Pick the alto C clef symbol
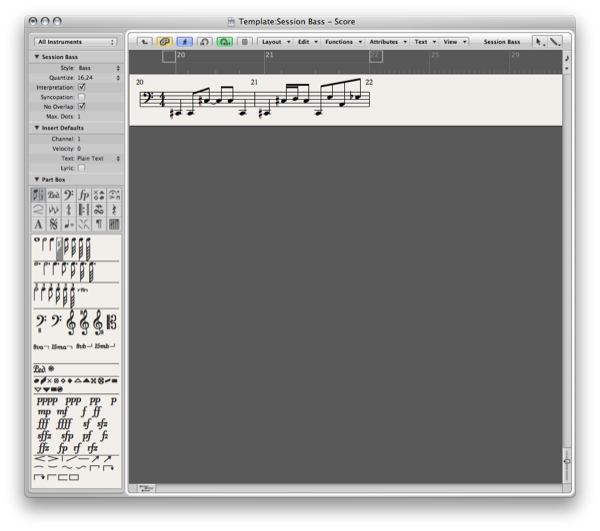Image resolution: width=600 pixels, height=531 pixels. [112, 323]
